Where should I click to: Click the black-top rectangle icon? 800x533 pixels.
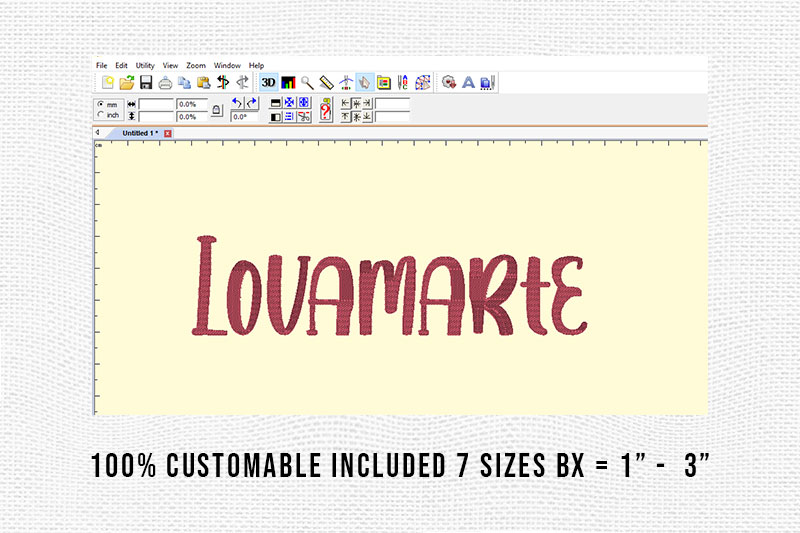tap(276, 103)
